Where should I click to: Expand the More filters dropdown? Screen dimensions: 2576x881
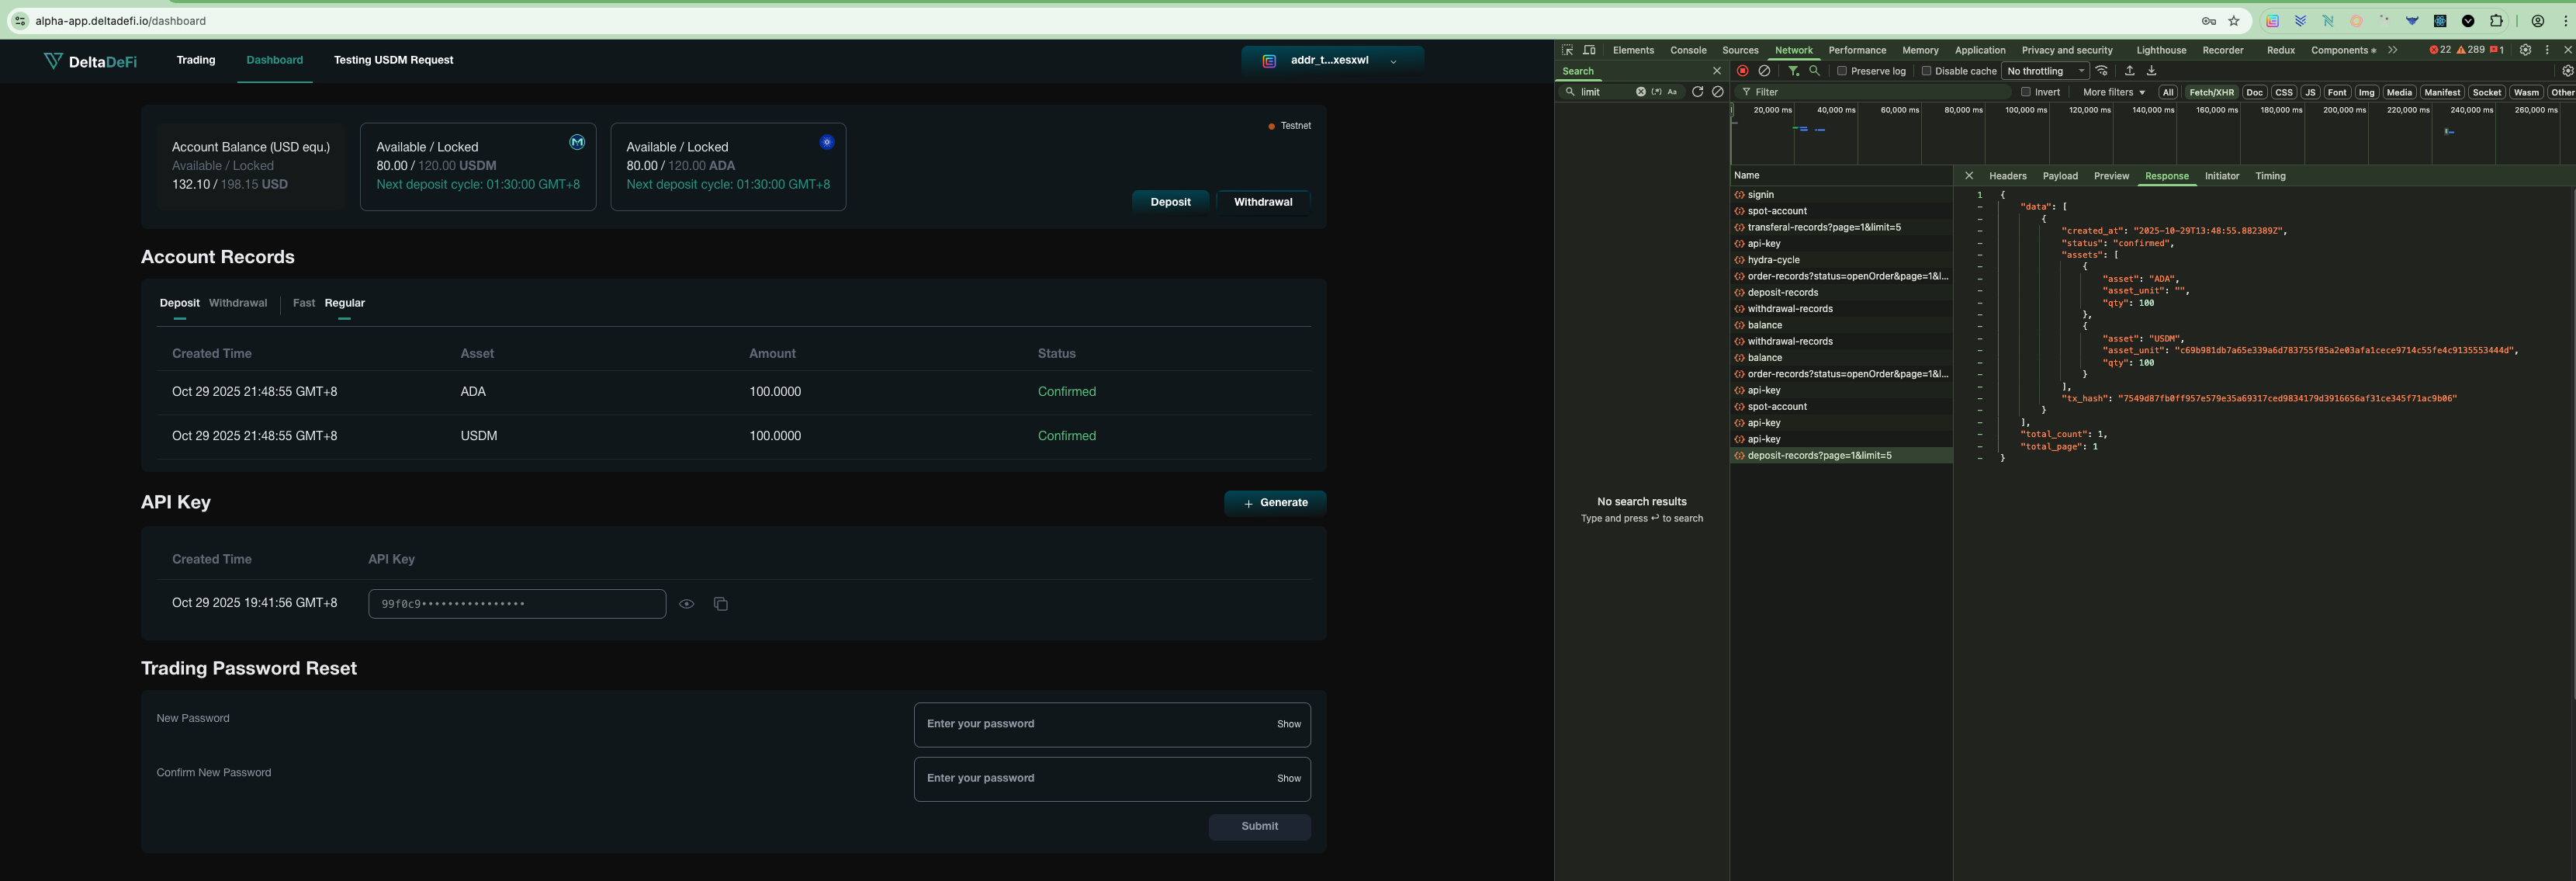tap(2113, 92)
